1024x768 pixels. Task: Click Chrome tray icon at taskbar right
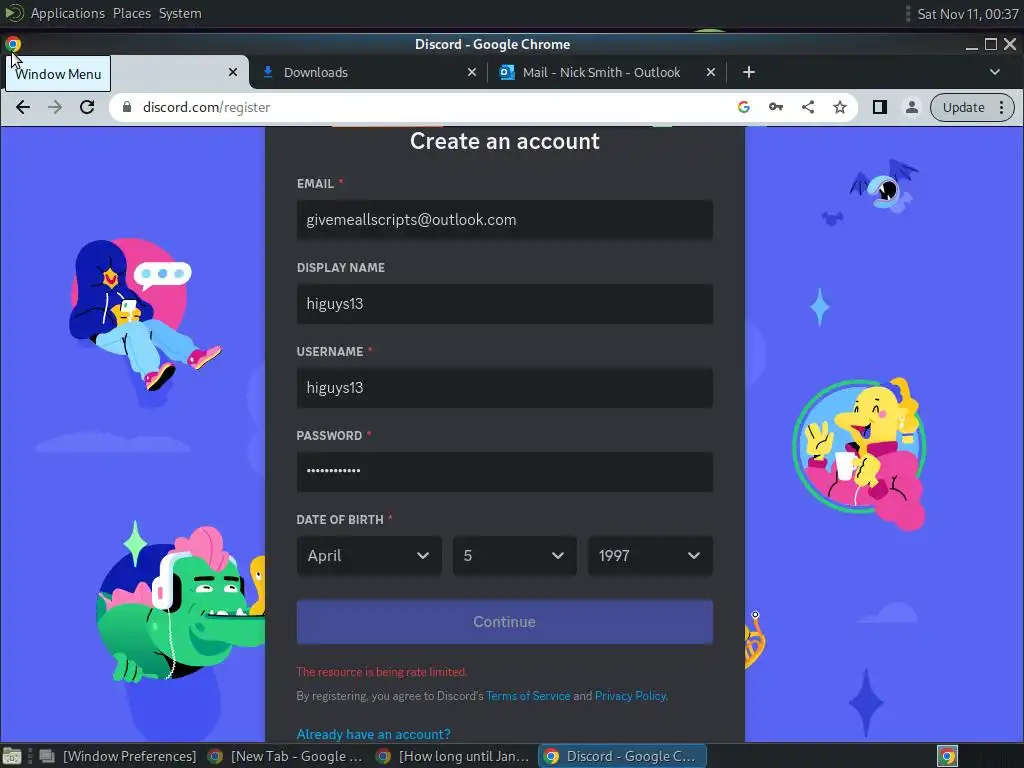947,756
